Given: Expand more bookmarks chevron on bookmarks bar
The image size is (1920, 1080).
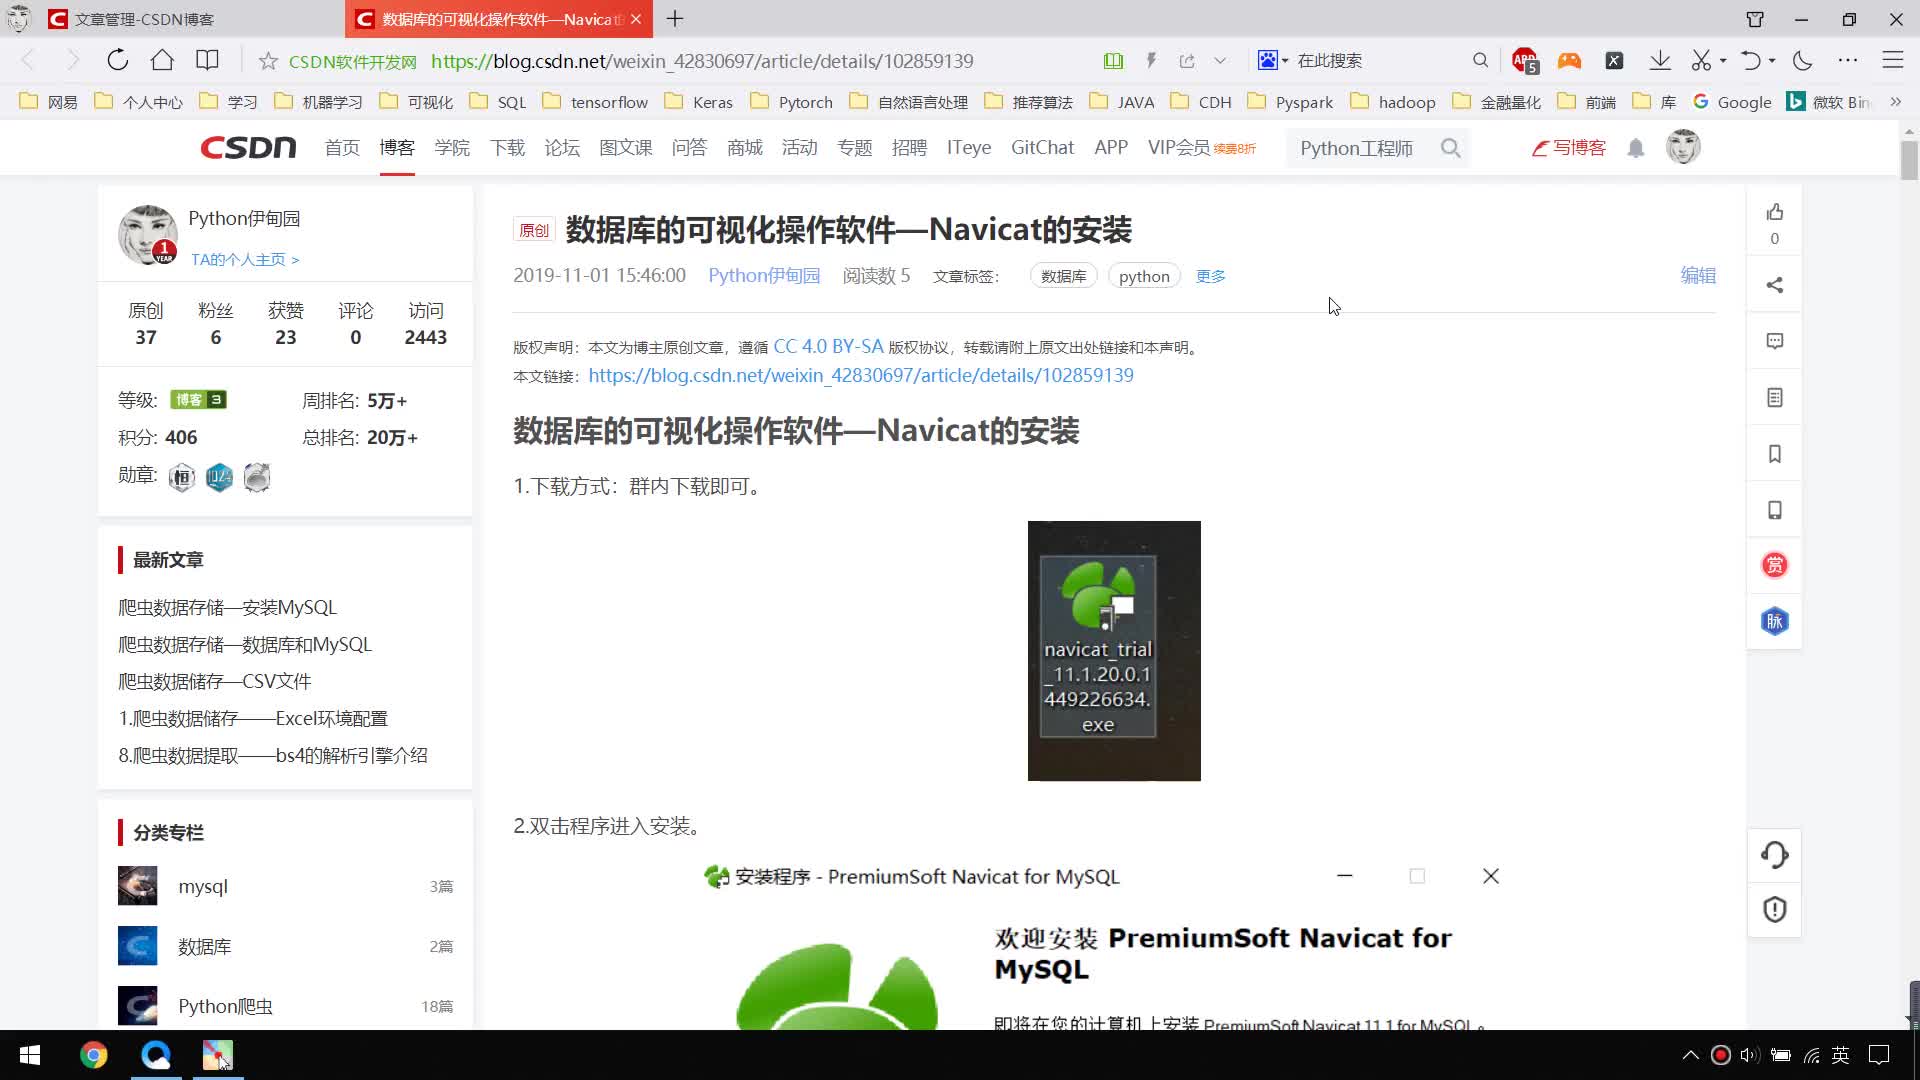Looking at the screenshot, I should tap(1895, 102).
